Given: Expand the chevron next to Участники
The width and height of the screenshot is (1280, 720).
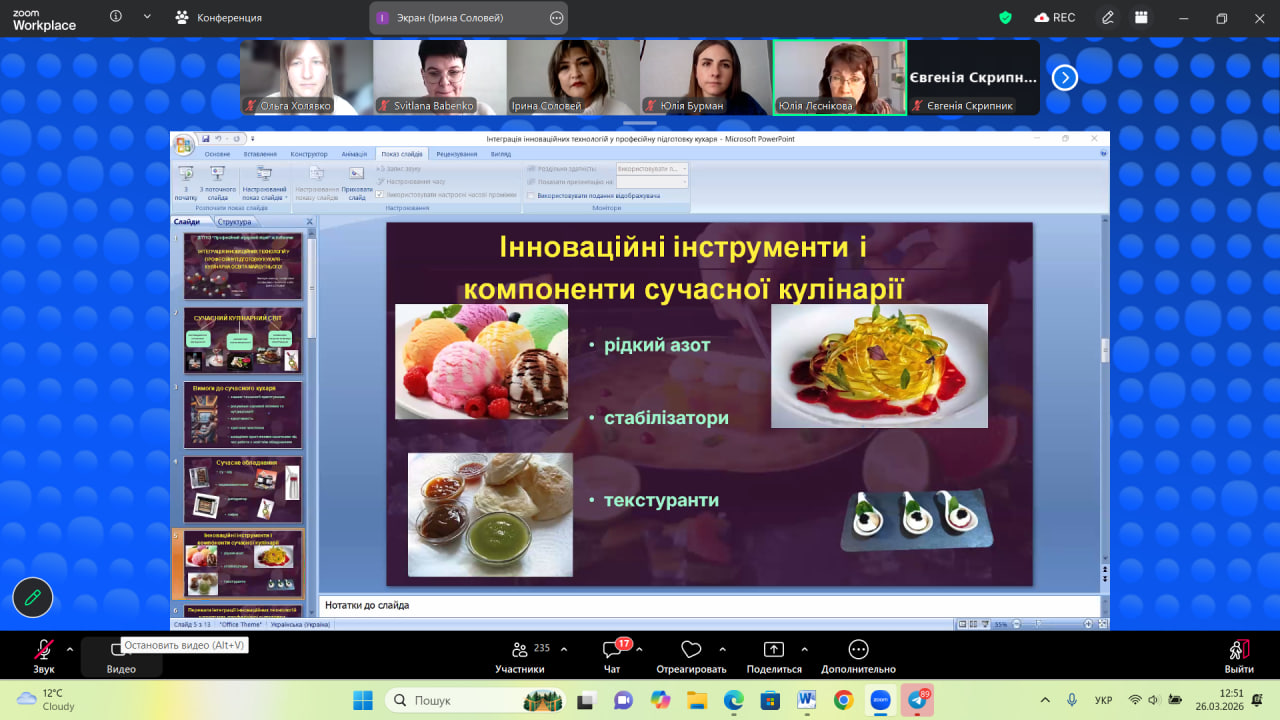Looking at the screenshot, I should click(x=564, y=649).
